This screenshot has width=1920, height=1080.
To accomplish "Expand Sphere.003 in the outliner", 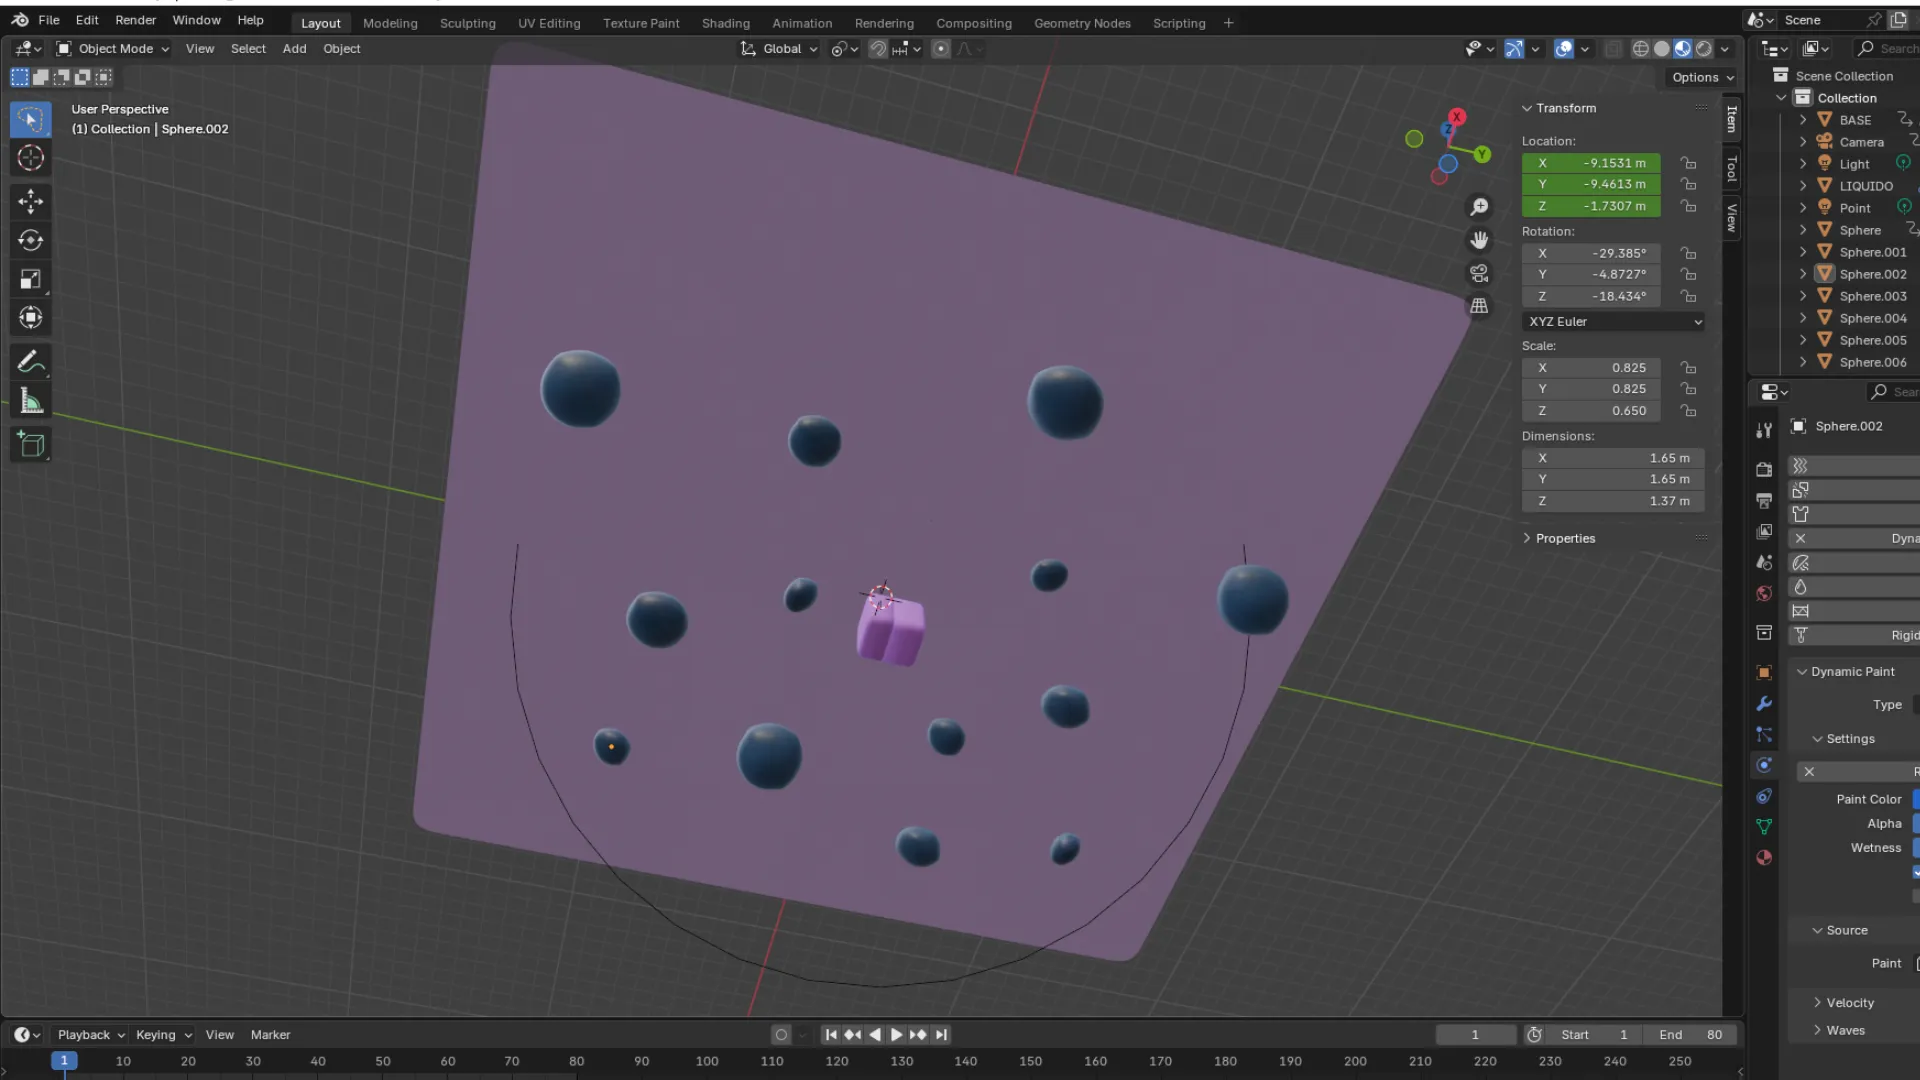I will pyautogui.click(x=1803, y=296).
